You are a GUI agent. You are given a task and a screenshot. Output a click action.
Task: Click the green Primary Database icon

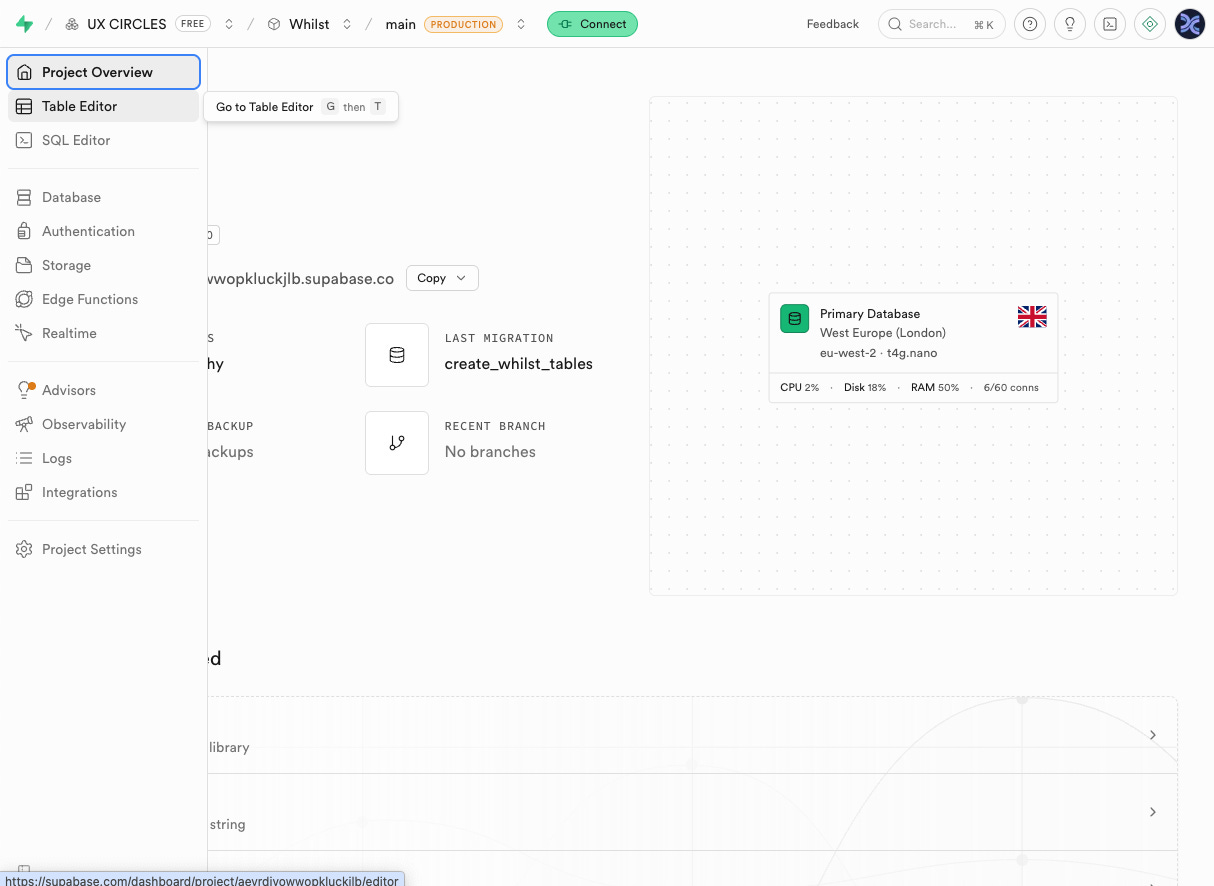795,319
